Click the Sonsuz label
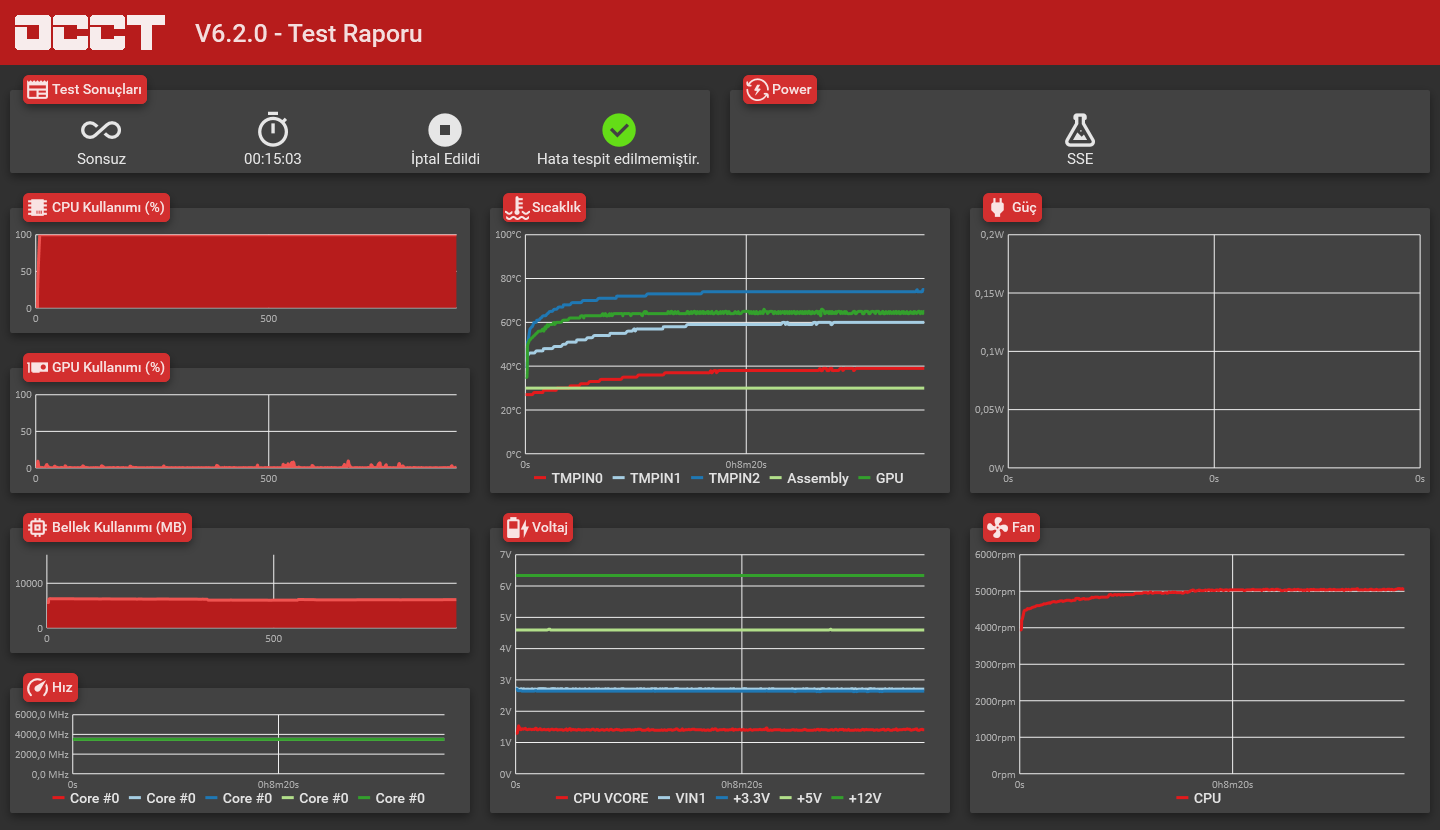1440x830 pixels. coord(101,159)
